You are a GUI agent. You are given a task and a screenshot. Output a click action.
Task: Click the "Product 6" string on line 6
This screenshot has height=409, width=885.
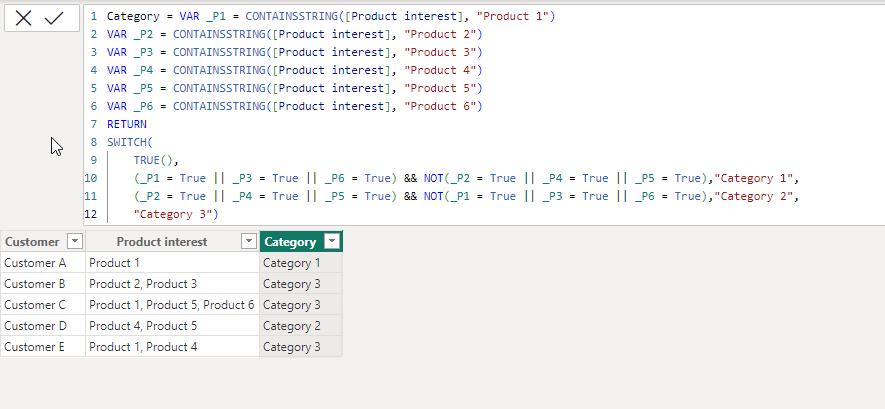pyautogui.click(x=440, y=107)
